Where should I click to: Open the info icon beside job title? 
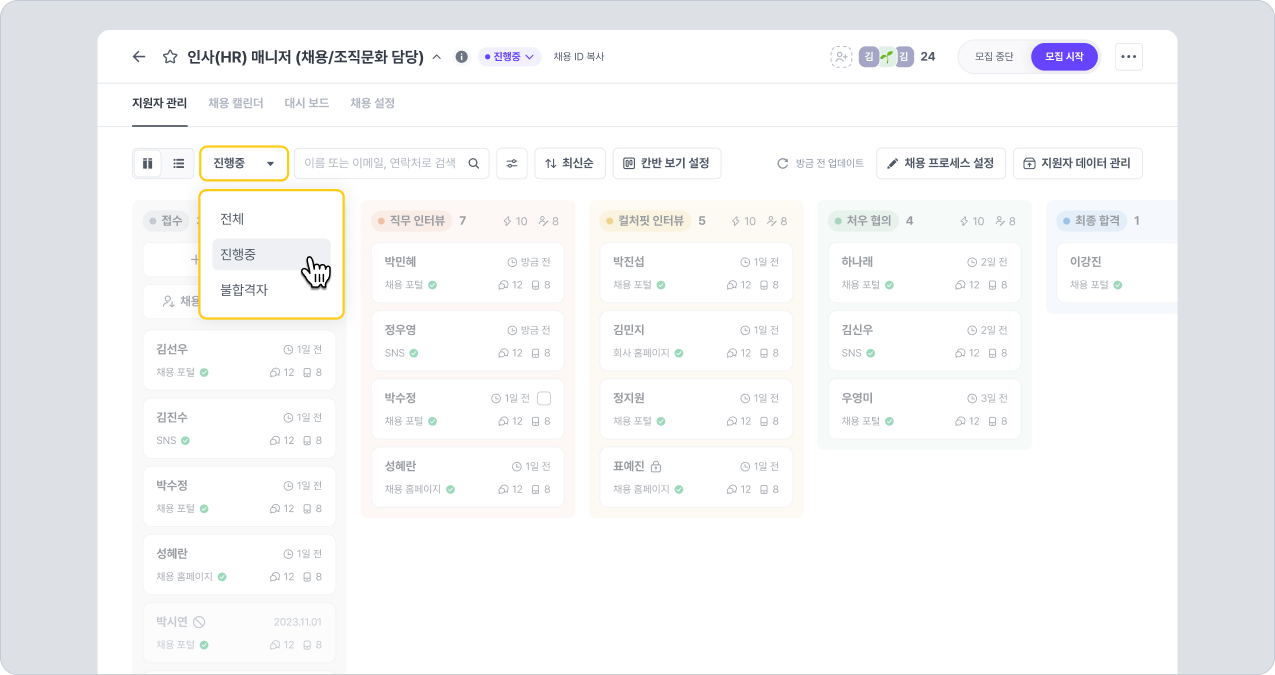(461, 57)
